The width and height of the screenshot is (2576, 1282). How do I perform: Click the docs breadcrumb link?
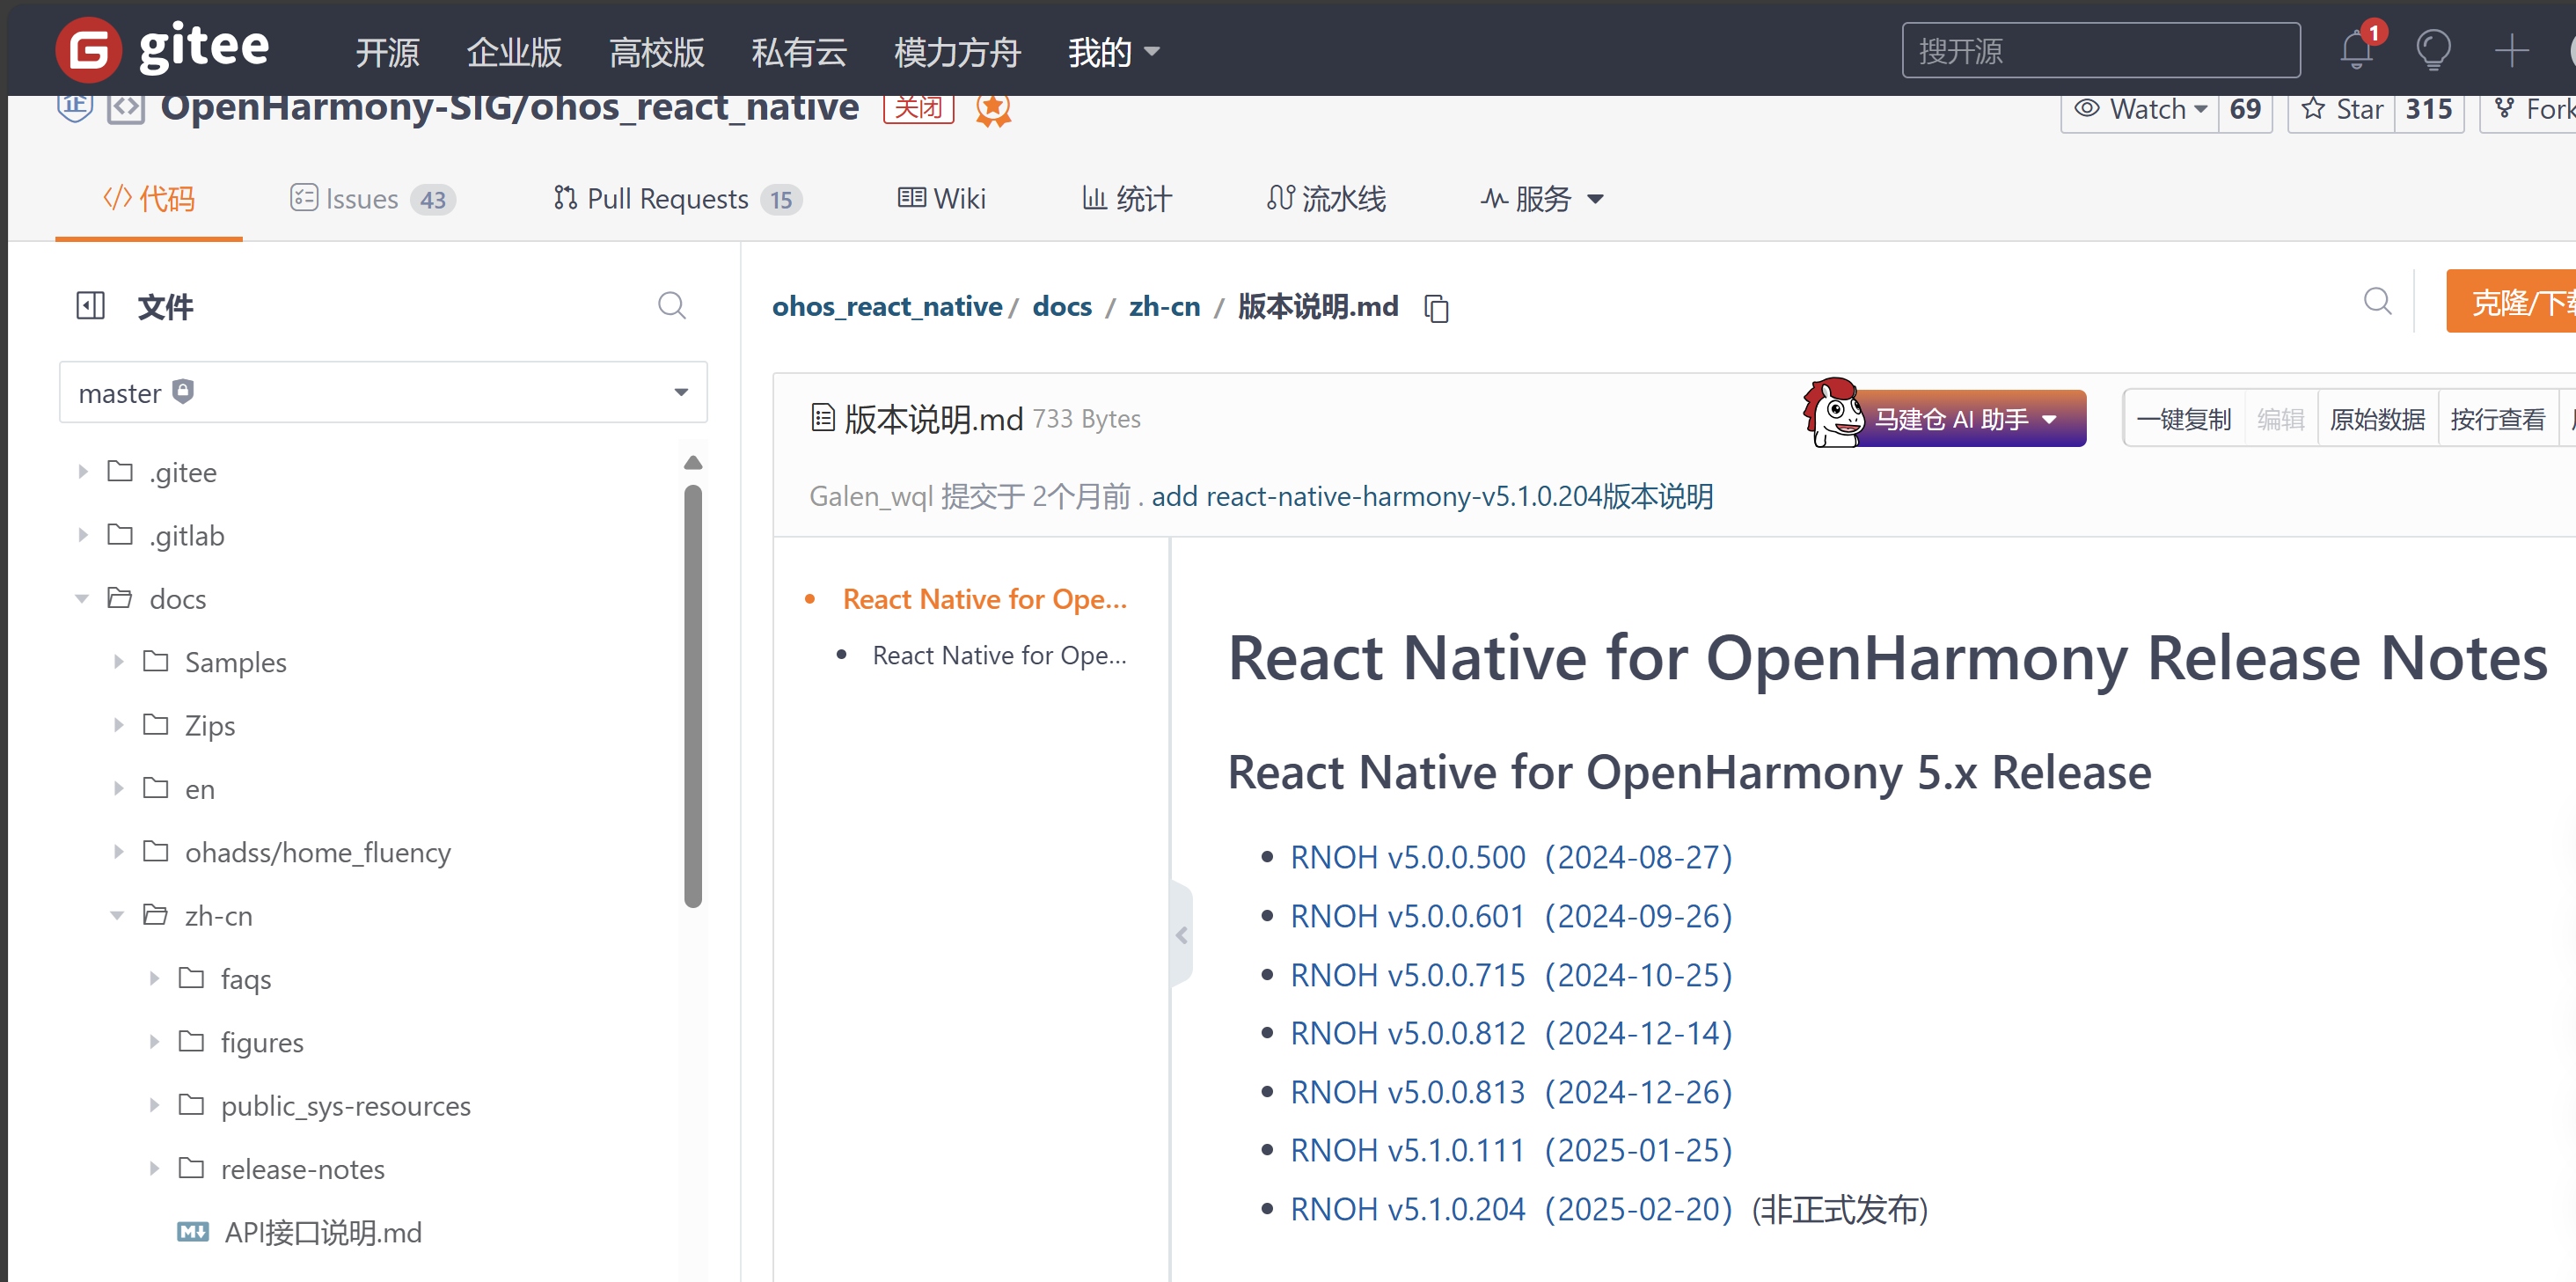[x=1062, y=306]
